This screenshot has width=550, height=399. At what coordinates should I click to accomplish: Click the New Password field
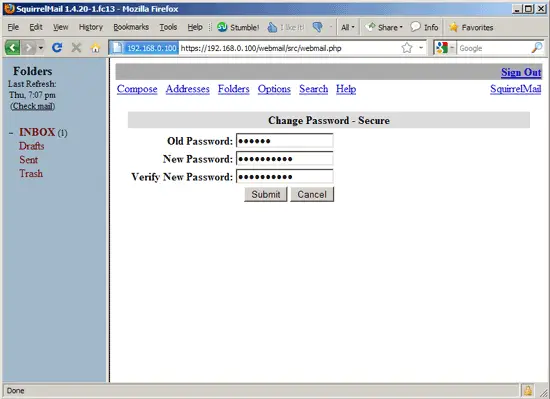click(284, 158)
